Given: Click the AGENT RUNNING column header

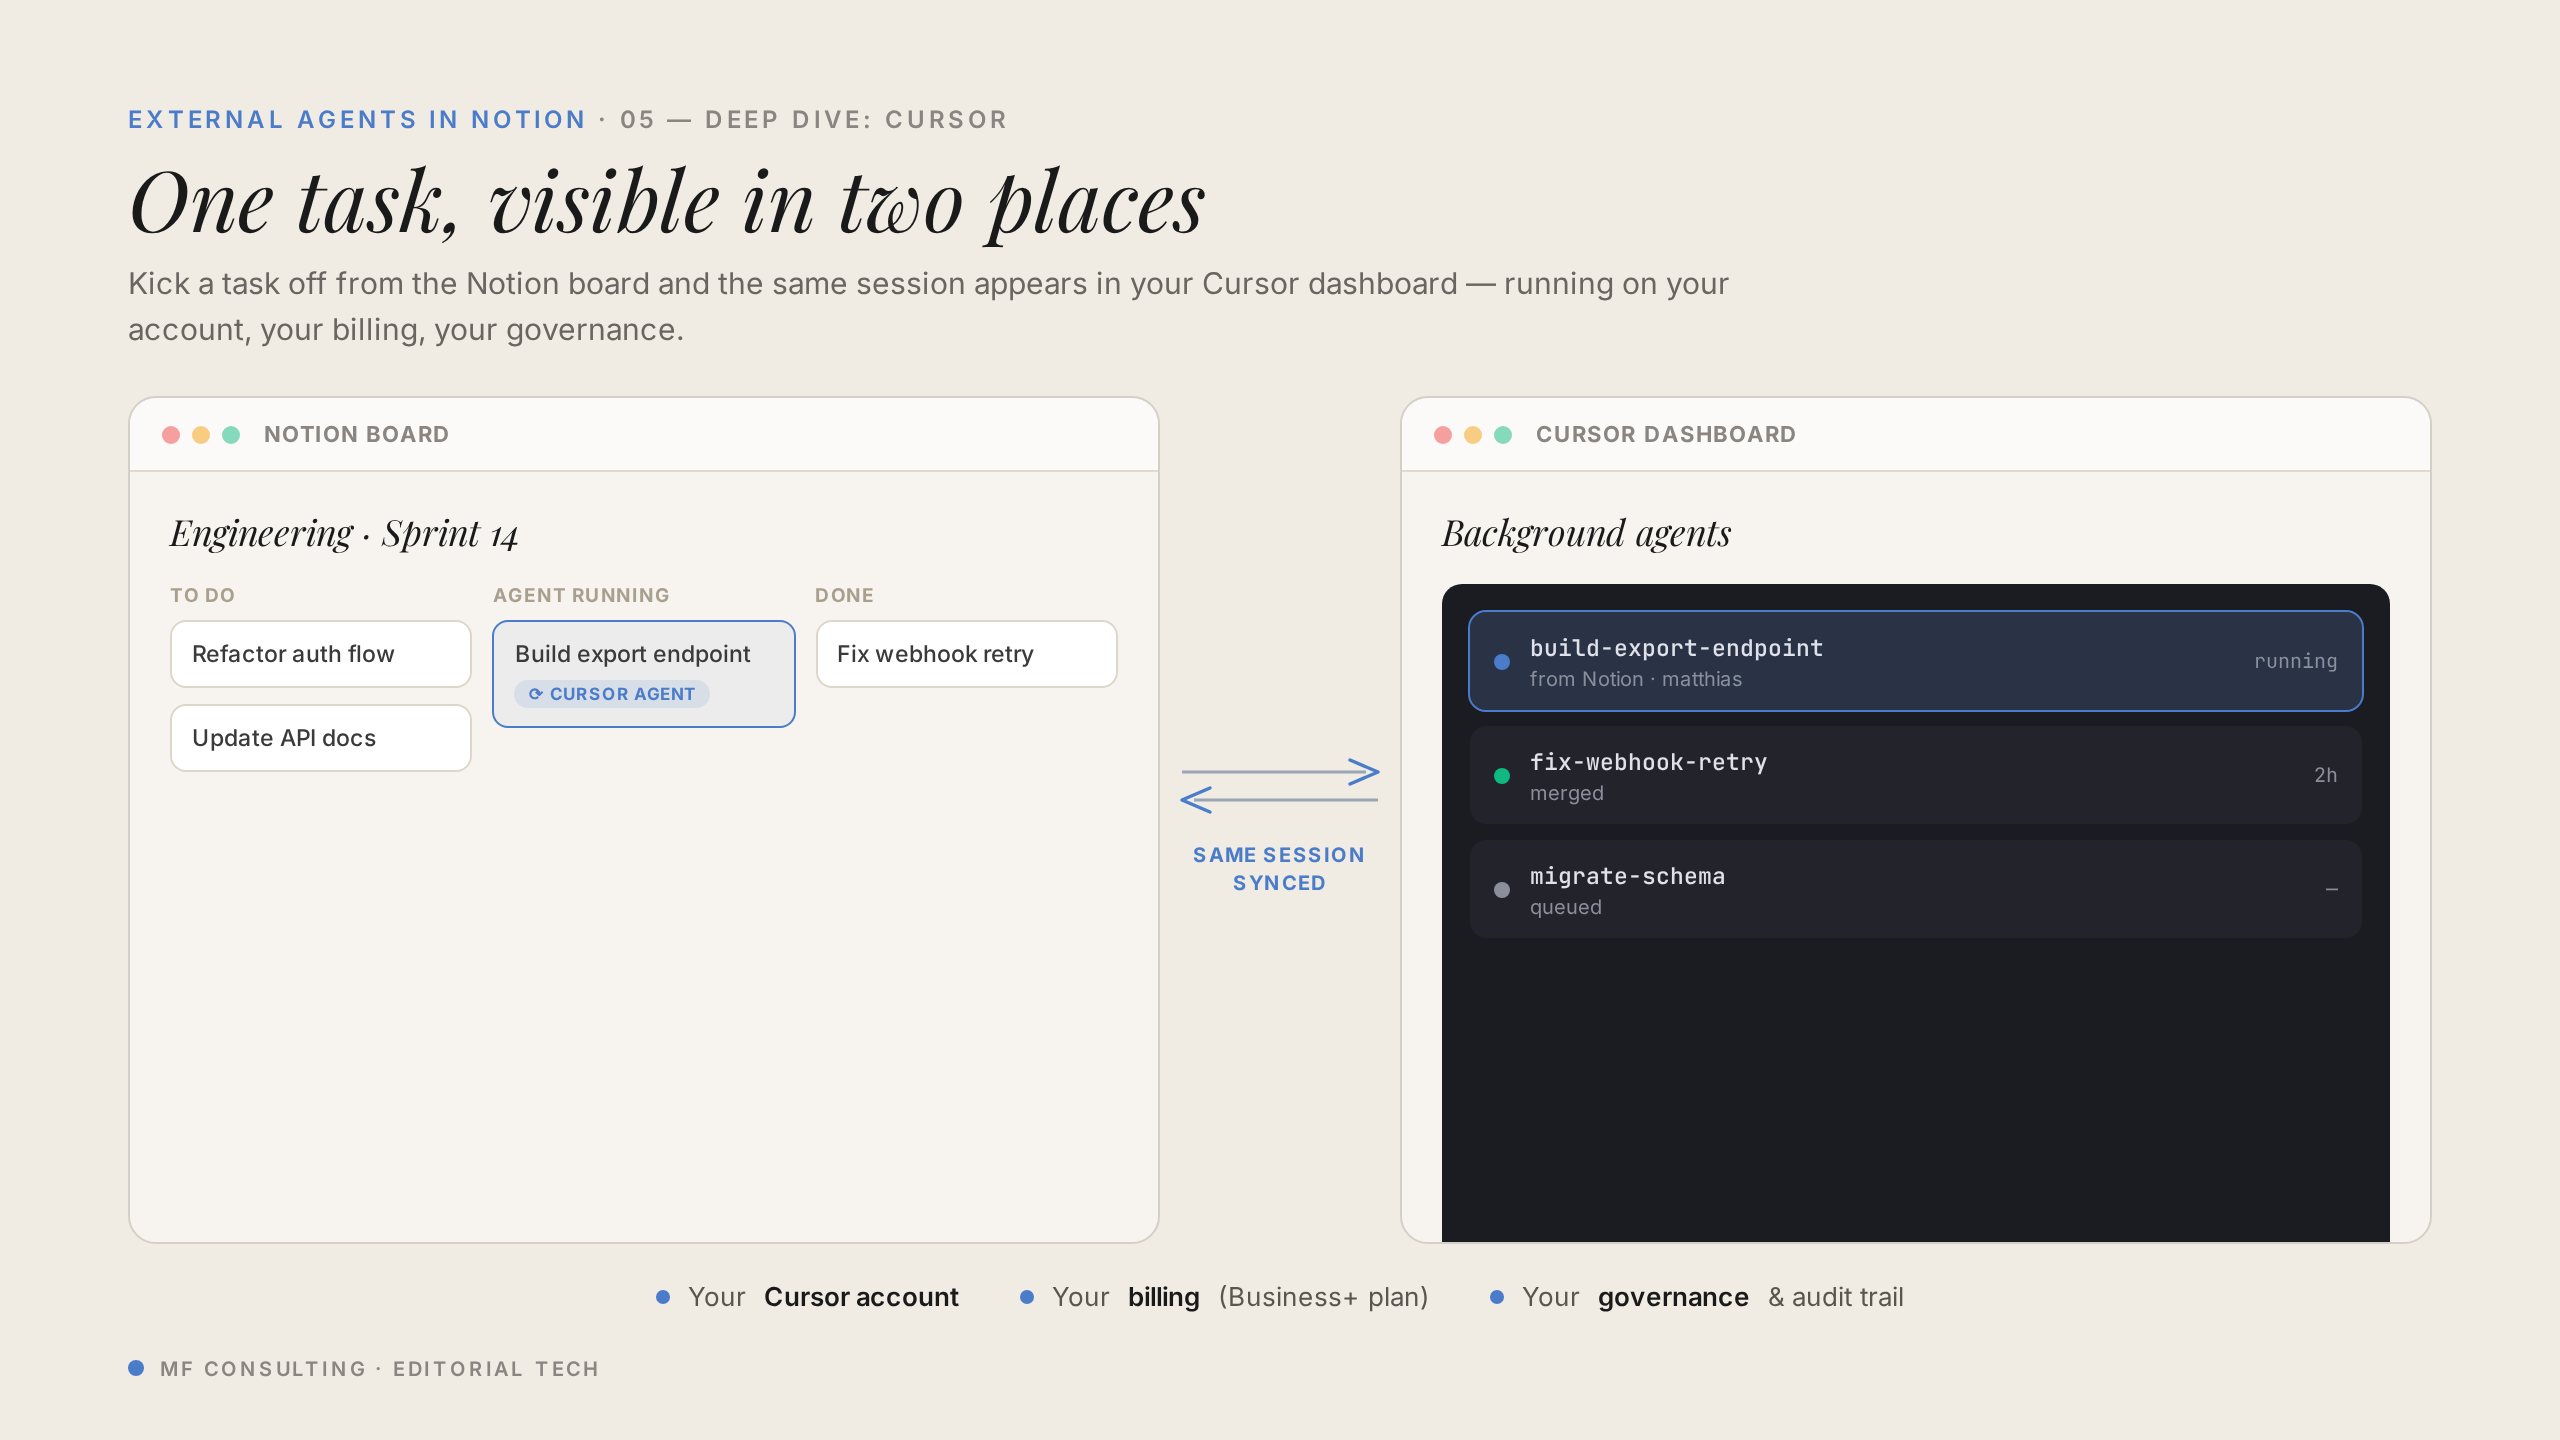Looking at the screenshot, I should pos(582,595).
